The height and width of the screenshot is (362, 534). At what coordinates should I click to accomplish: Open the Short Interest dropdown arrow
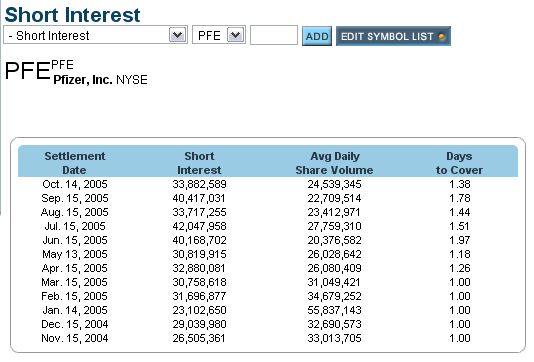[178, 35]
